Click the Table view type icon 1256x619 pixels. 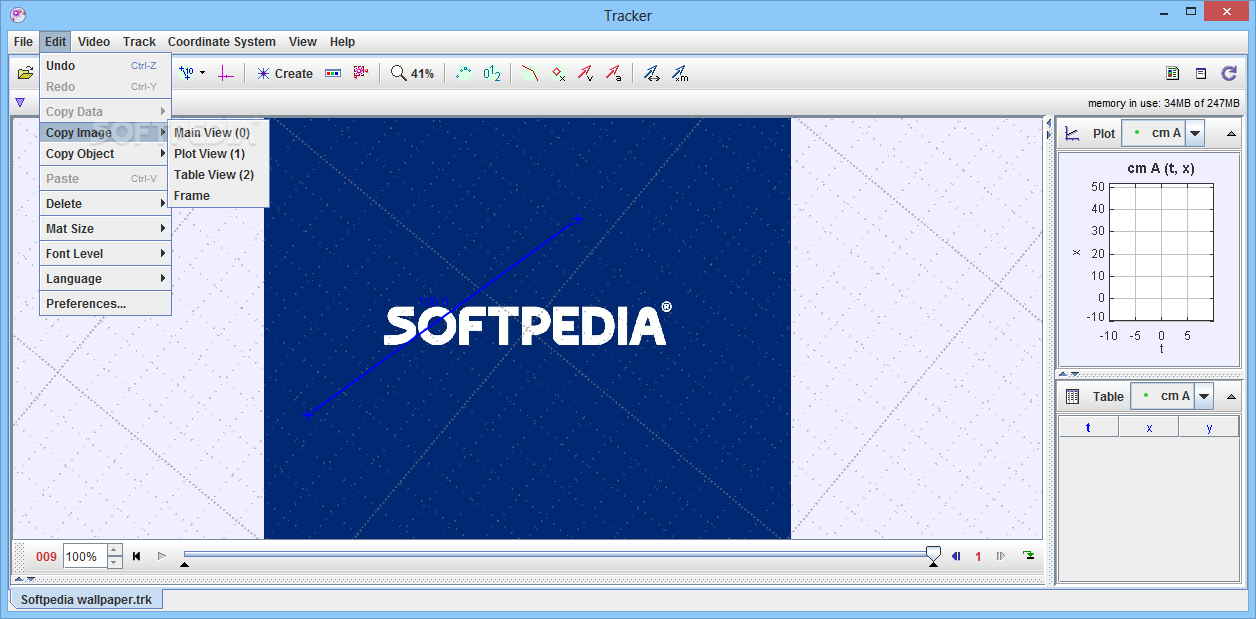[x=1072, y=397]
